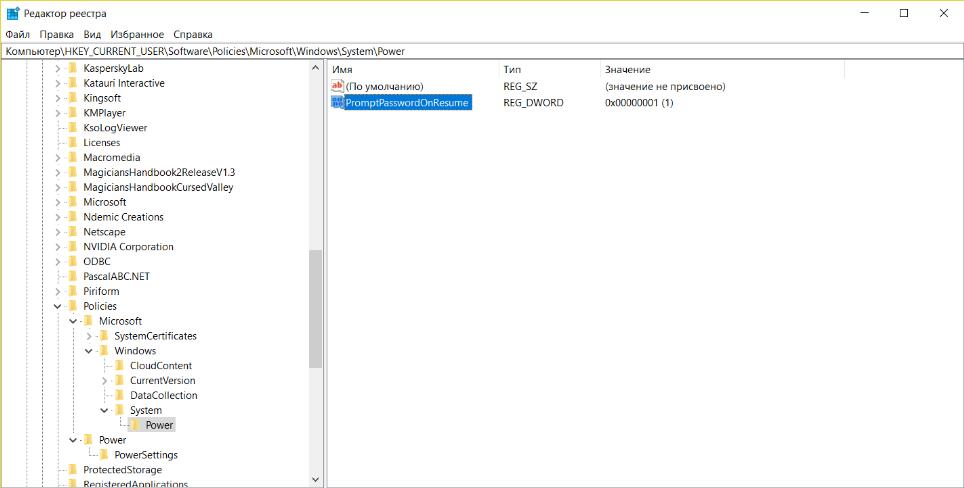Click the (значение не присвоено) data cell
This screenshot has width=964, height=488.
[665, 87]
